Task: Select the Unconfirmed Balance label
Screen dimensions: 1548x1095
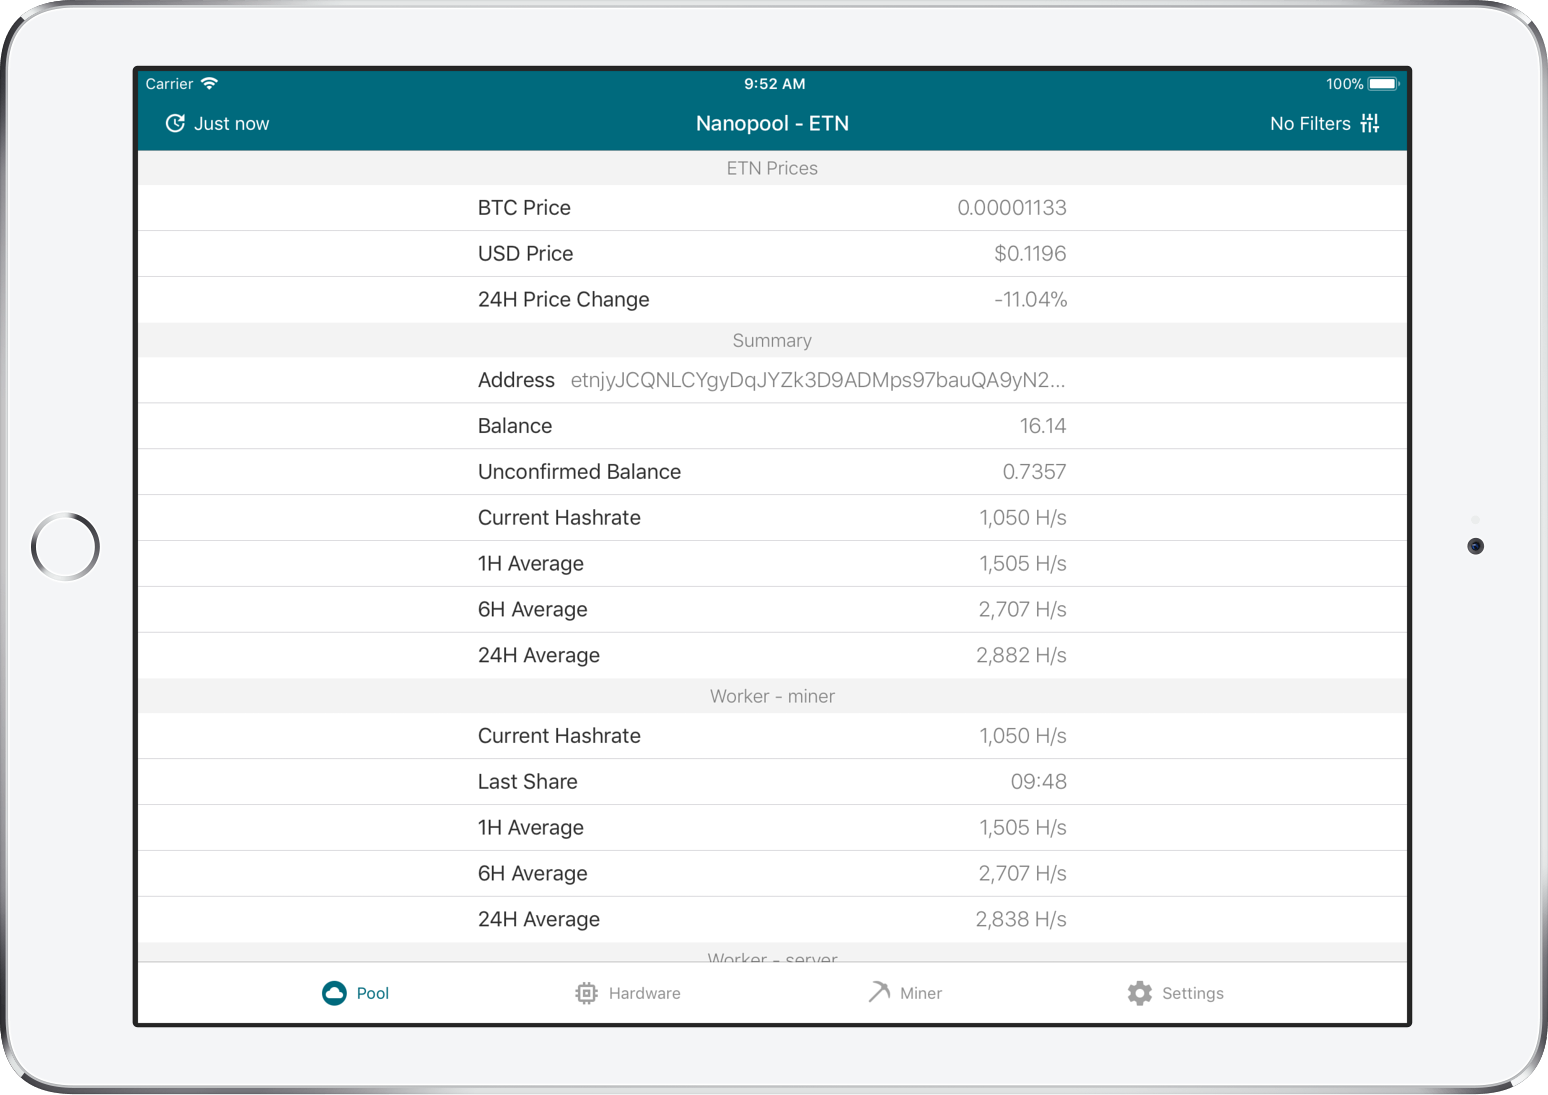Action: 580,472
